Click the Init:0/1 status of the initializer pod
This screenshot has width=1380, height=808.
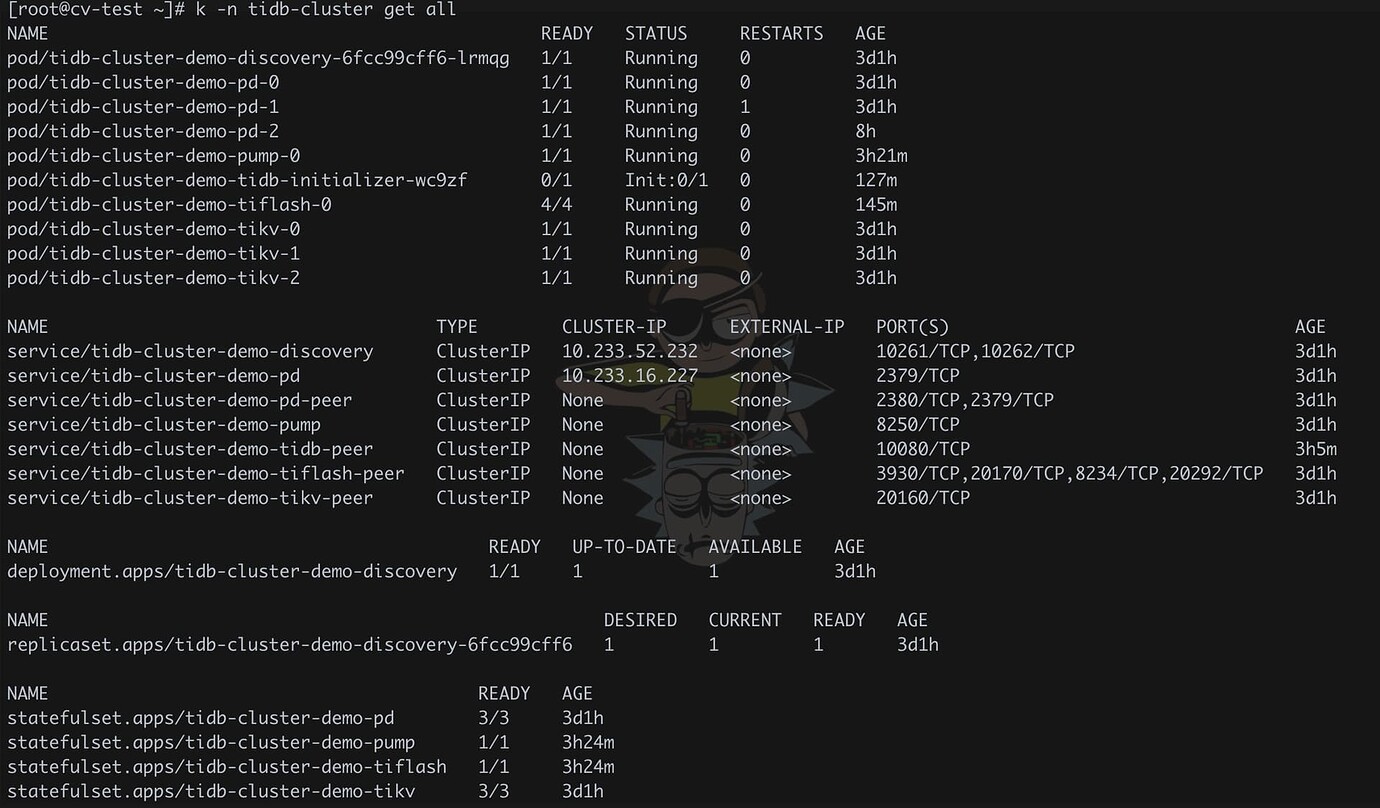pos(666,180)
